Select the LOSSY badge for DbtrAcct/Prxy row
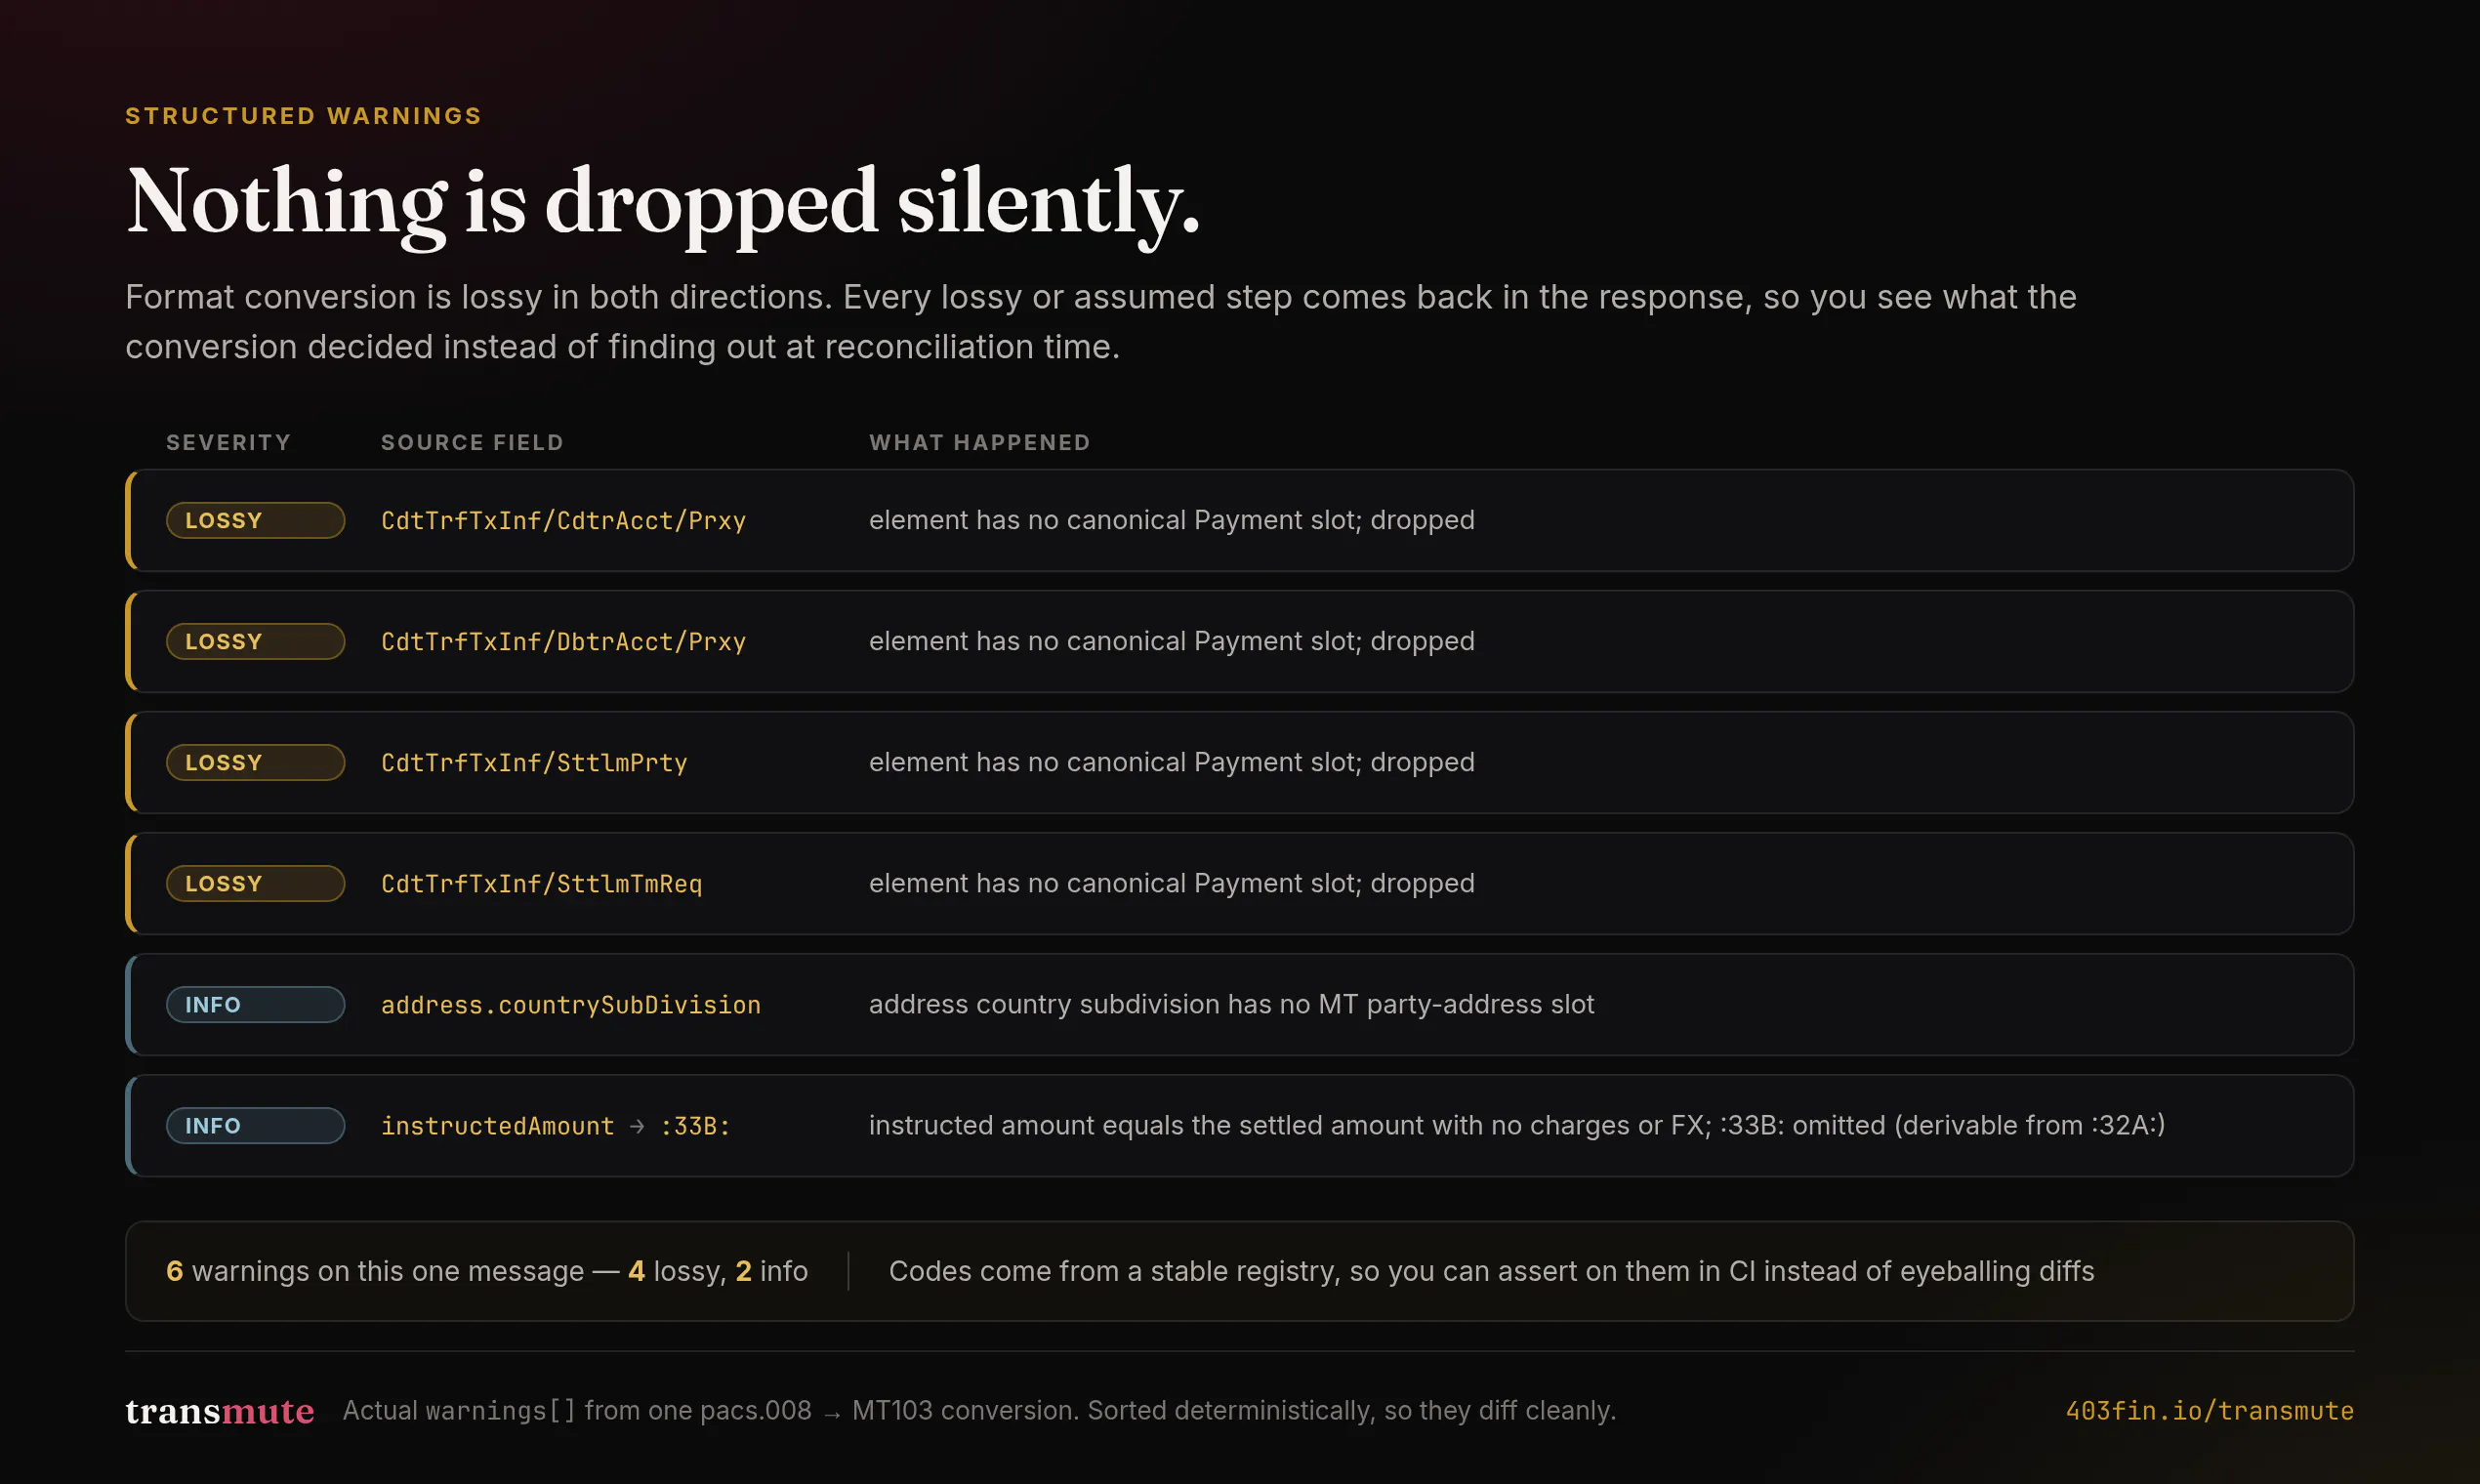 255,641
